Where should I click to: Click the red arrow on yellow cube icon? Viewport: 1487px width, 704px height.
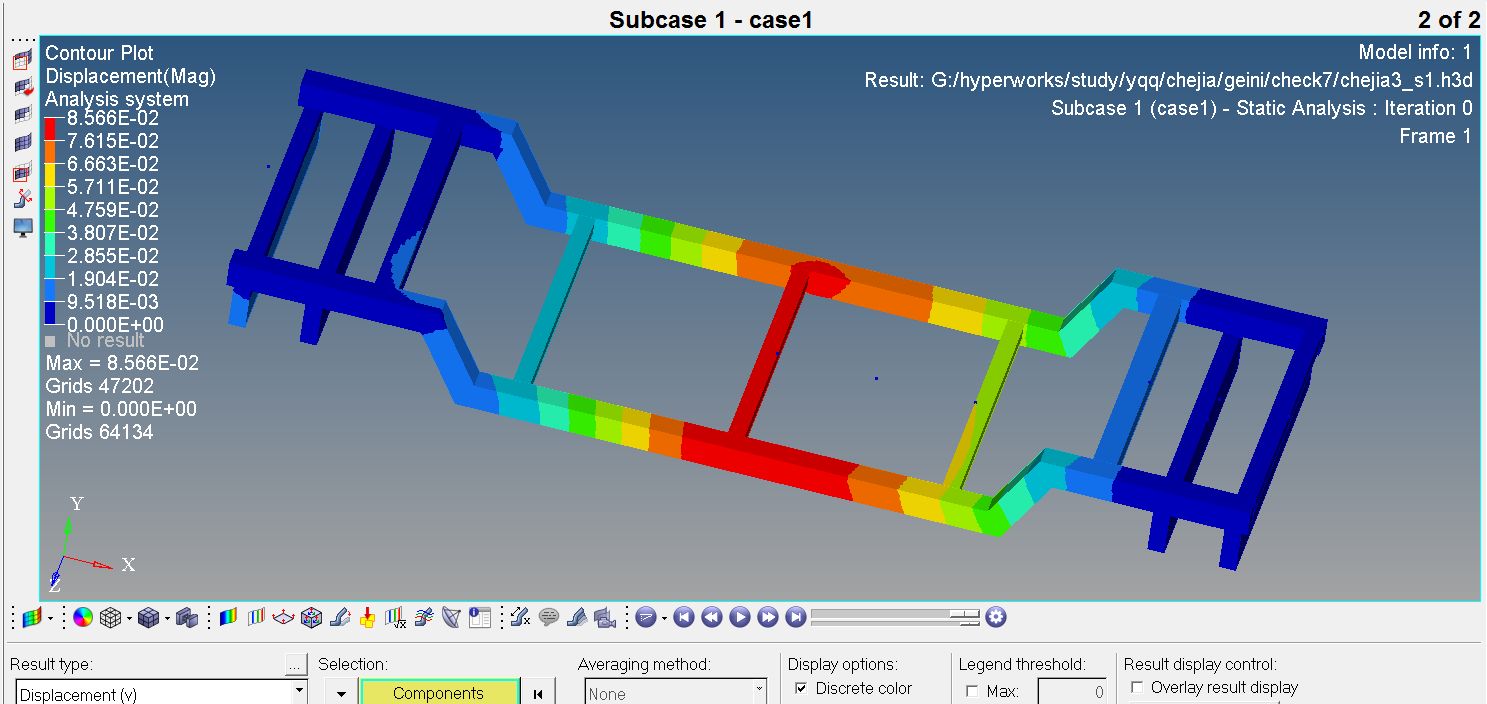368,618
